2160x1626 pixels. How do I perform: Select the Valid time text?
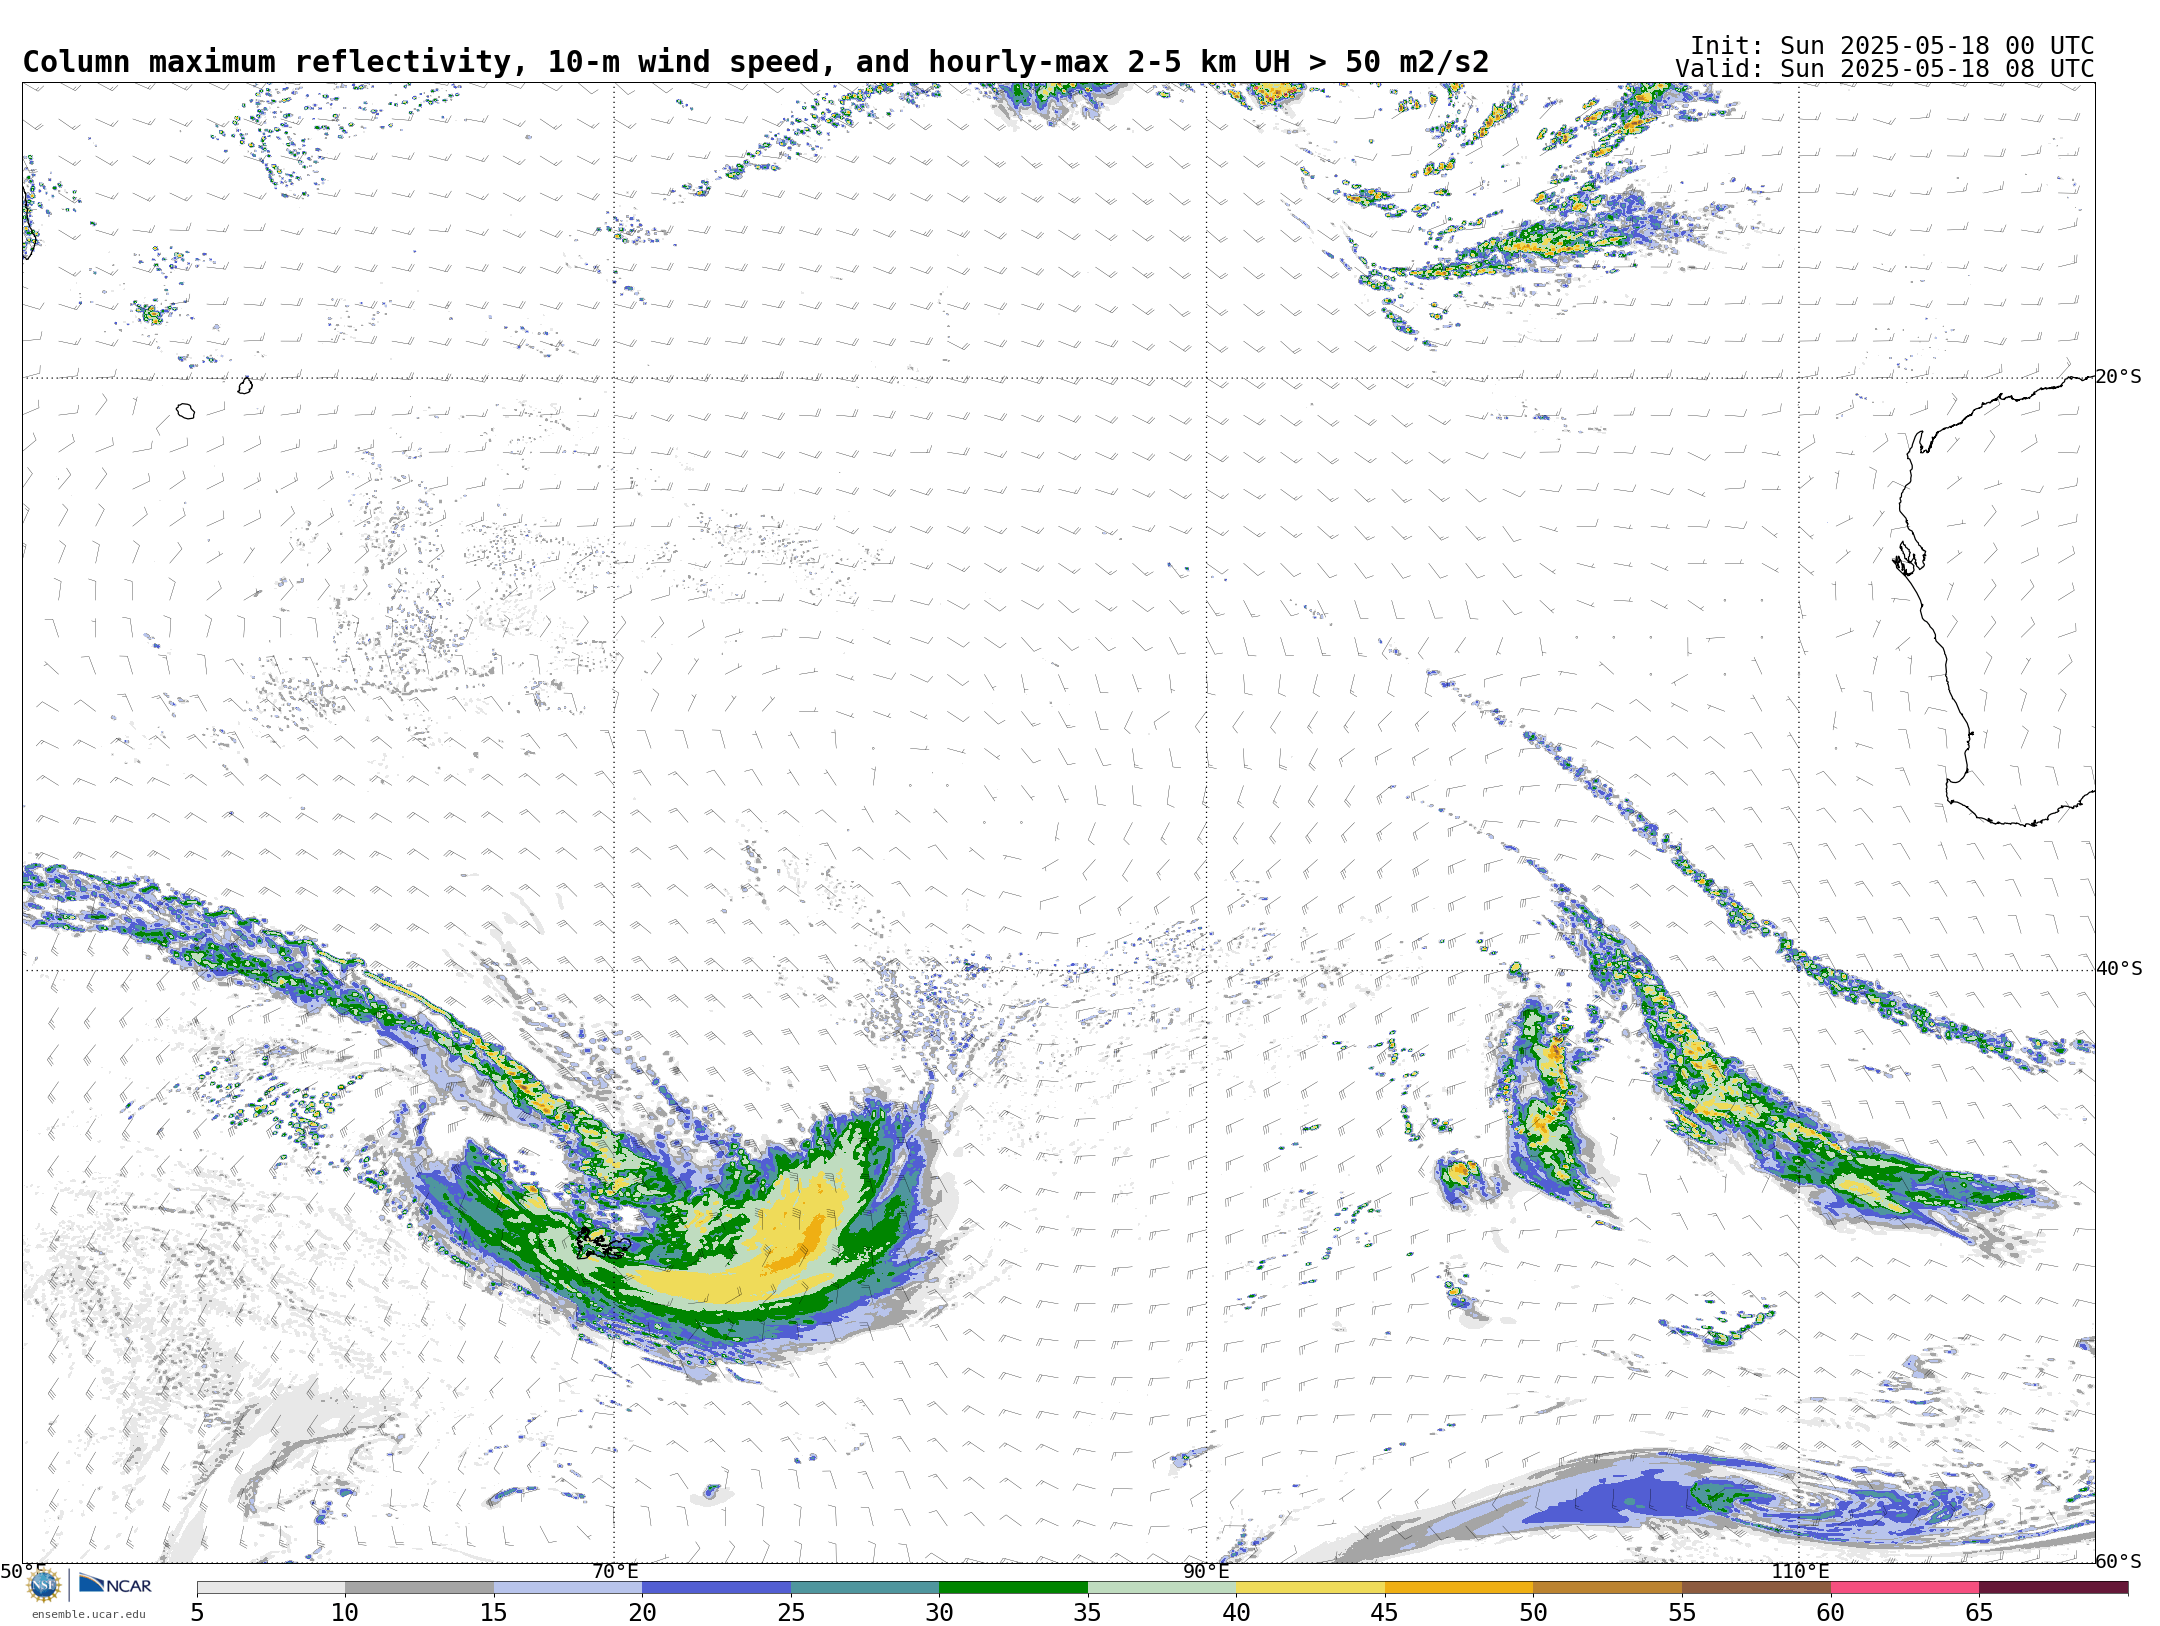(x=1885, y=69)
